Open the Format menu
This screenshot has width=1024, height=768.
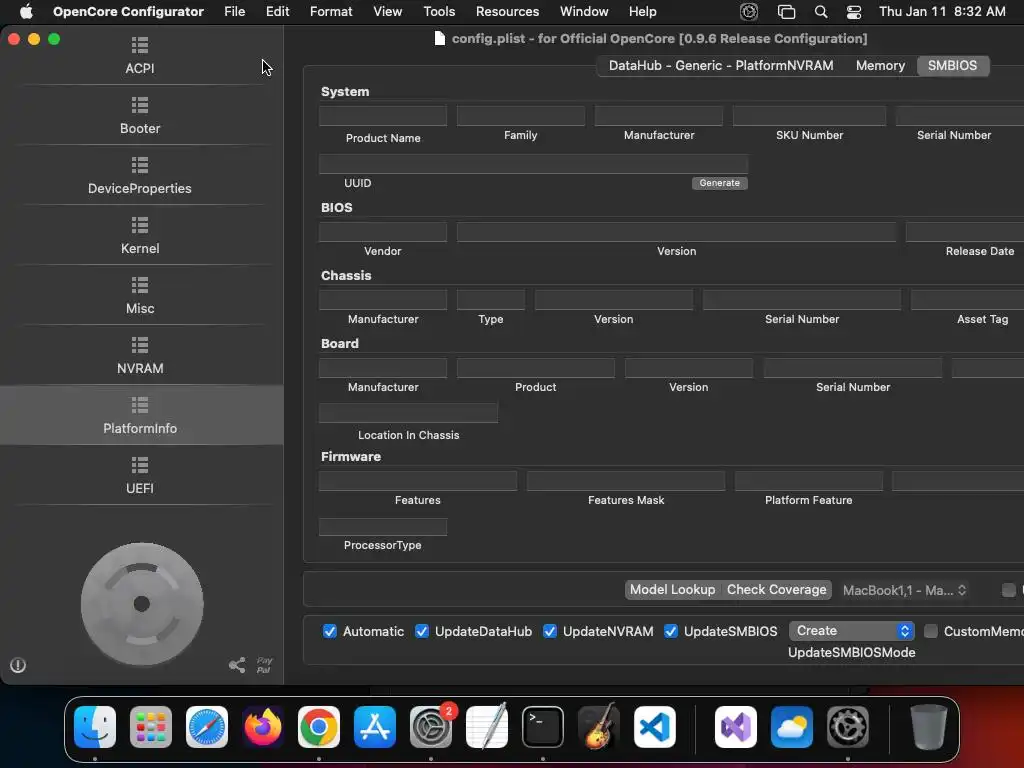point(331,11)
